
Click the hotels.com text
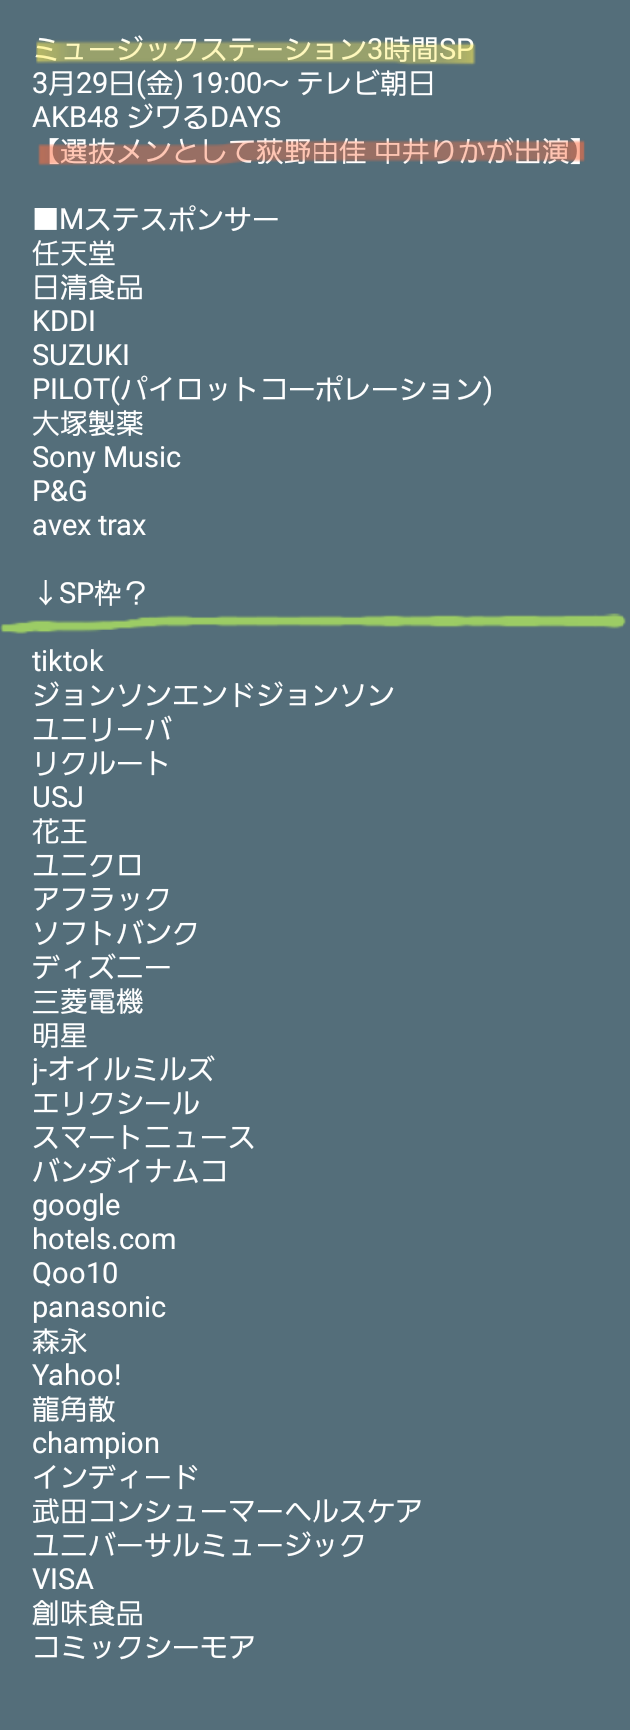(104, 1240)
